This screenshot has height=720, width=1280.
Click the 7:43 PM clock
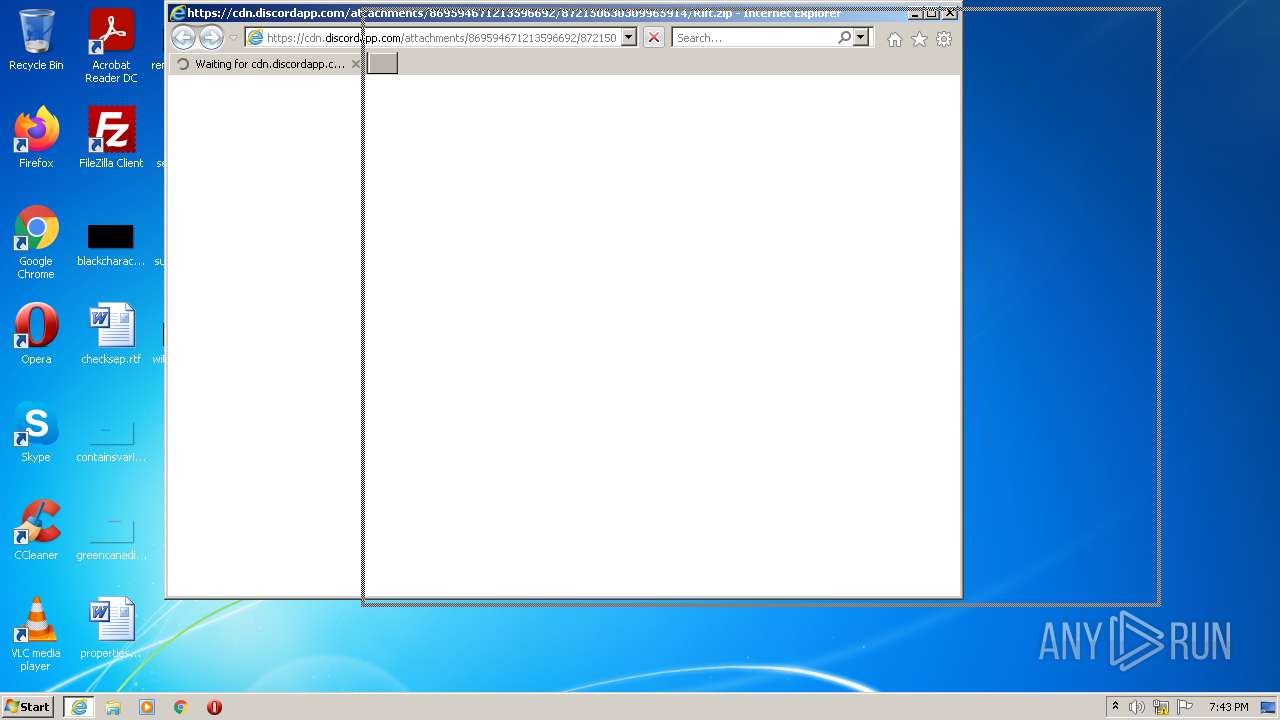pyautogui.click(x=1228, y=707)
